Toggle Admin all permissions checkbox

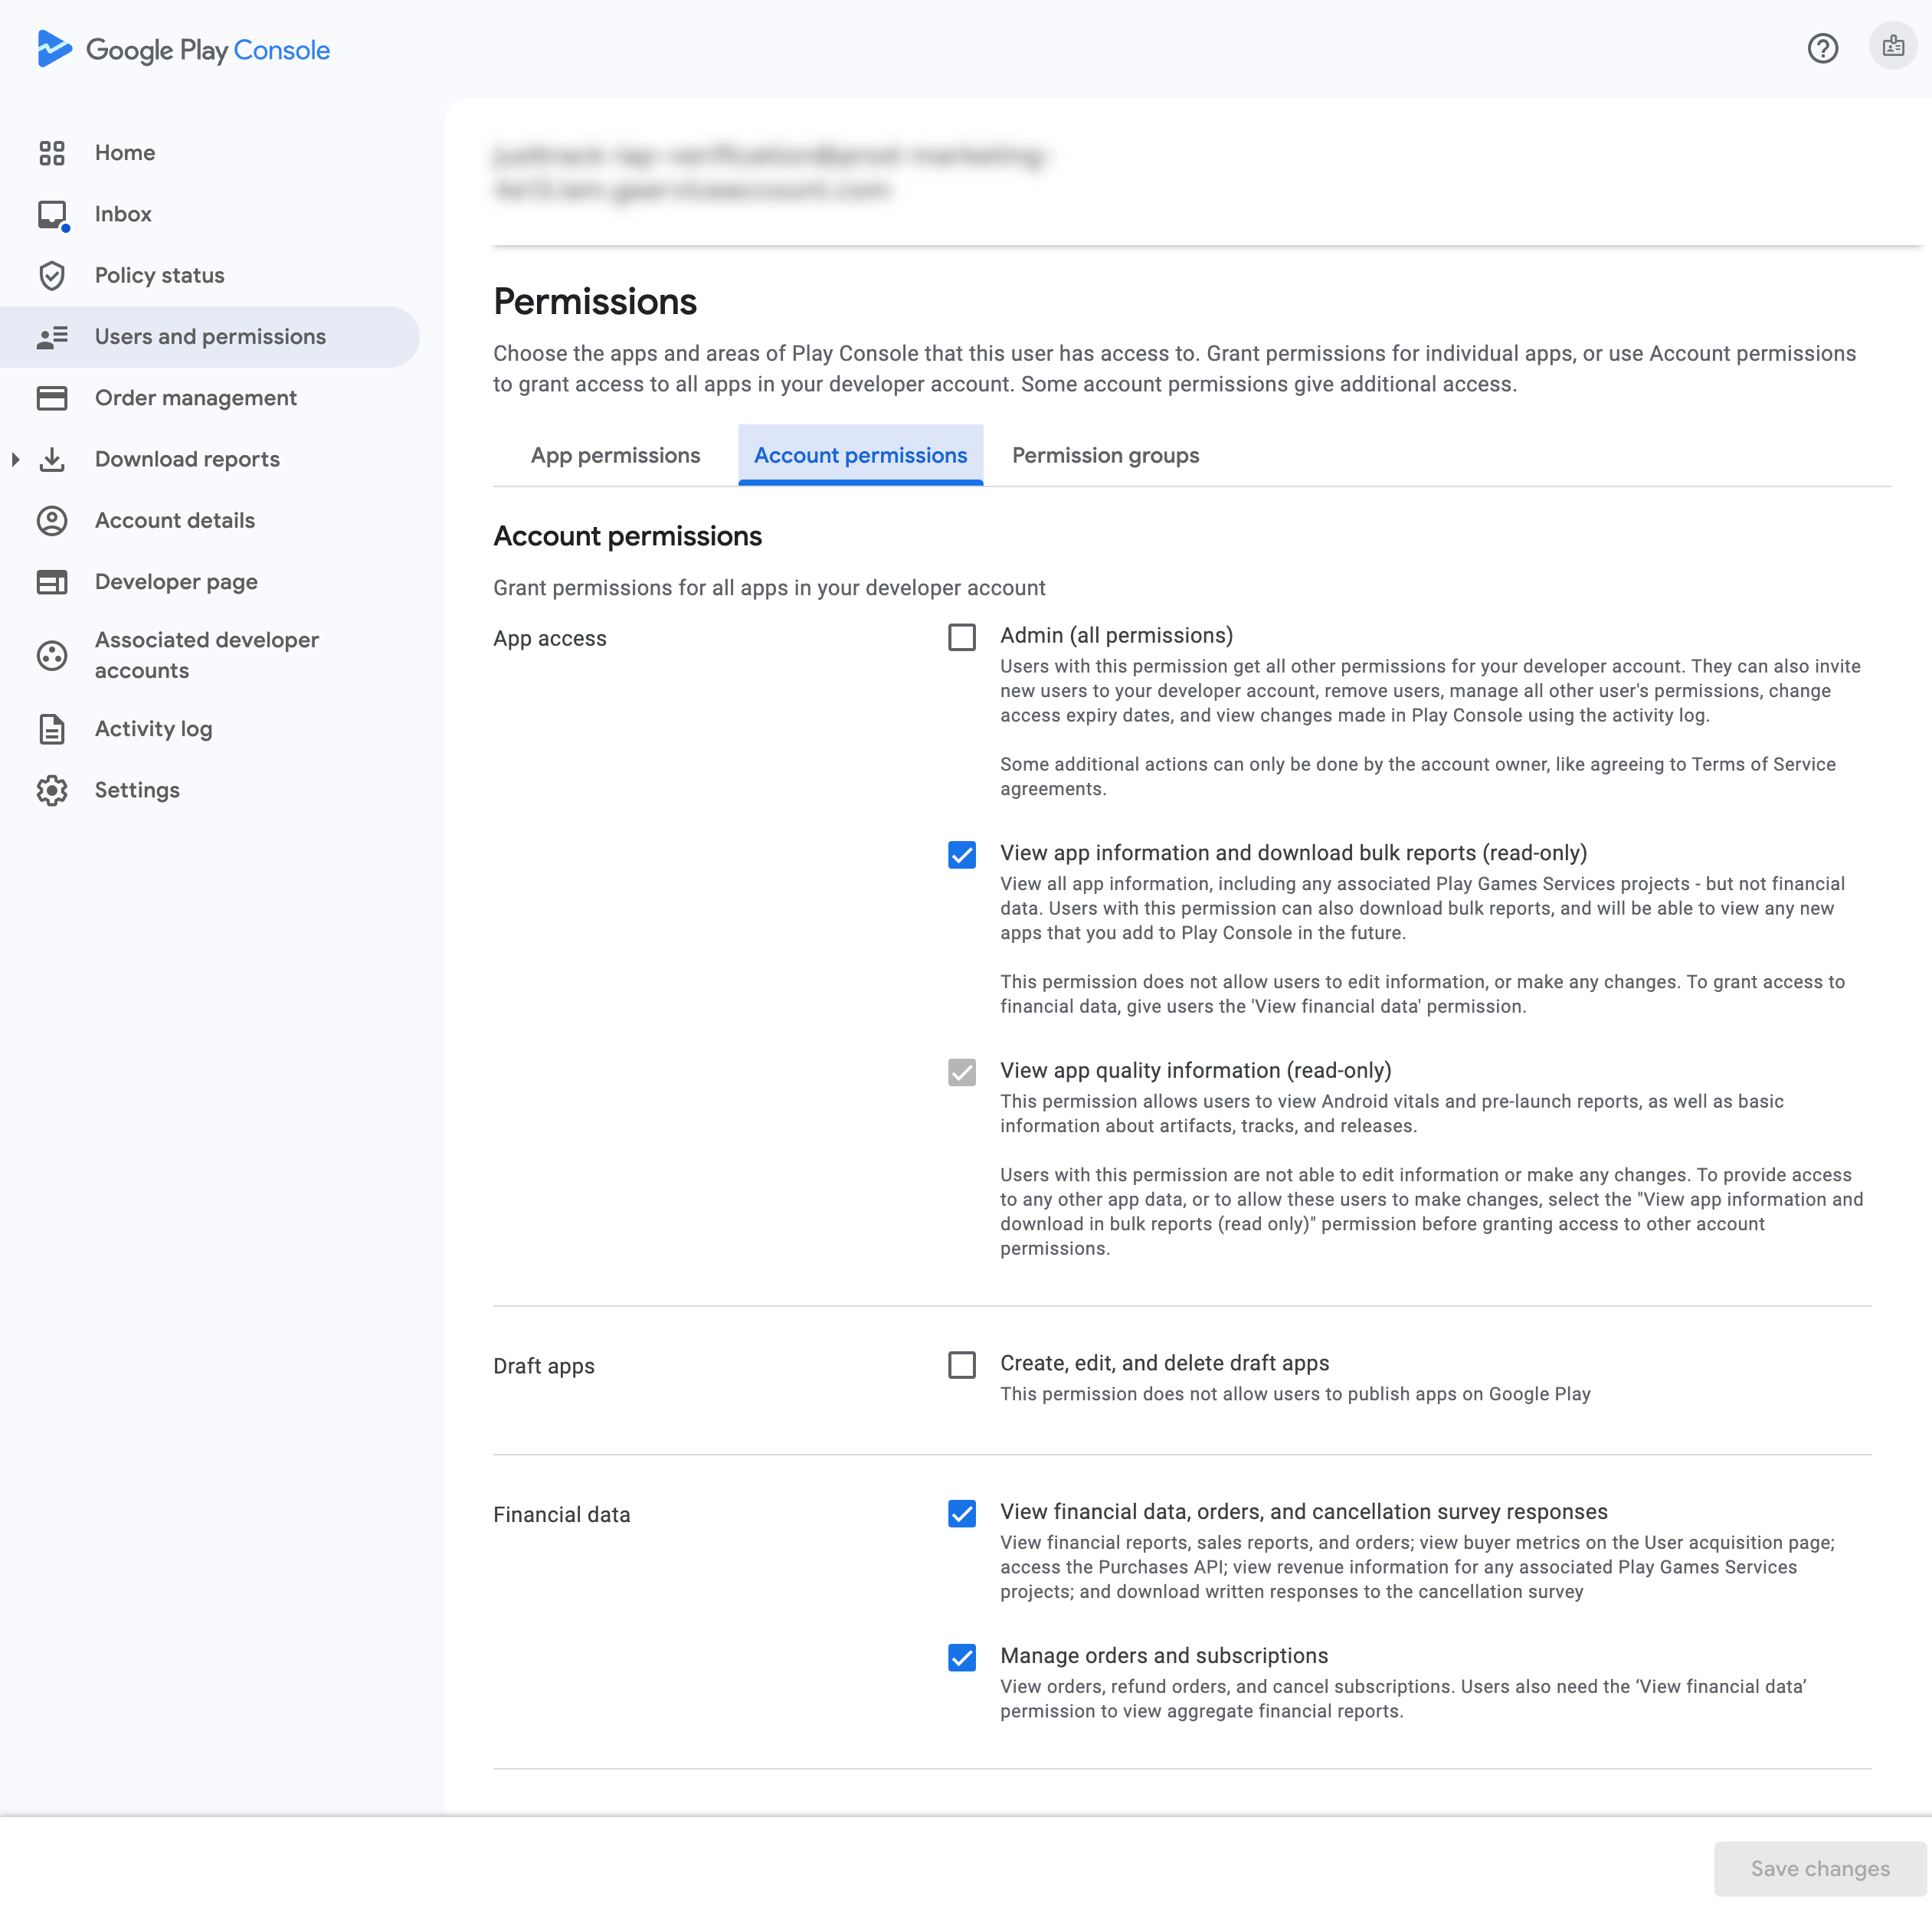point(961,636)
